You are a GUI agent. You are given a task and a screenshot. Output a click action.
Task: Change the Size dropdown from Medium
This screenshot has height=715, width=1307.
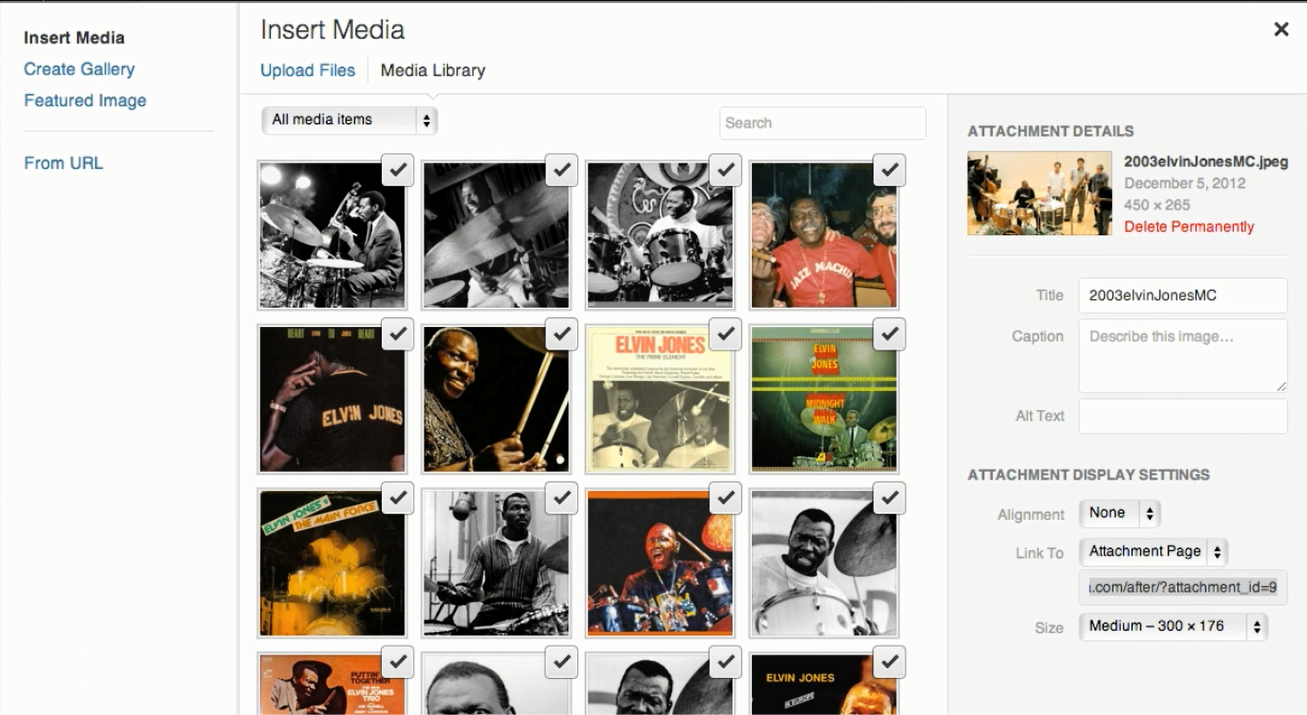1173,626
